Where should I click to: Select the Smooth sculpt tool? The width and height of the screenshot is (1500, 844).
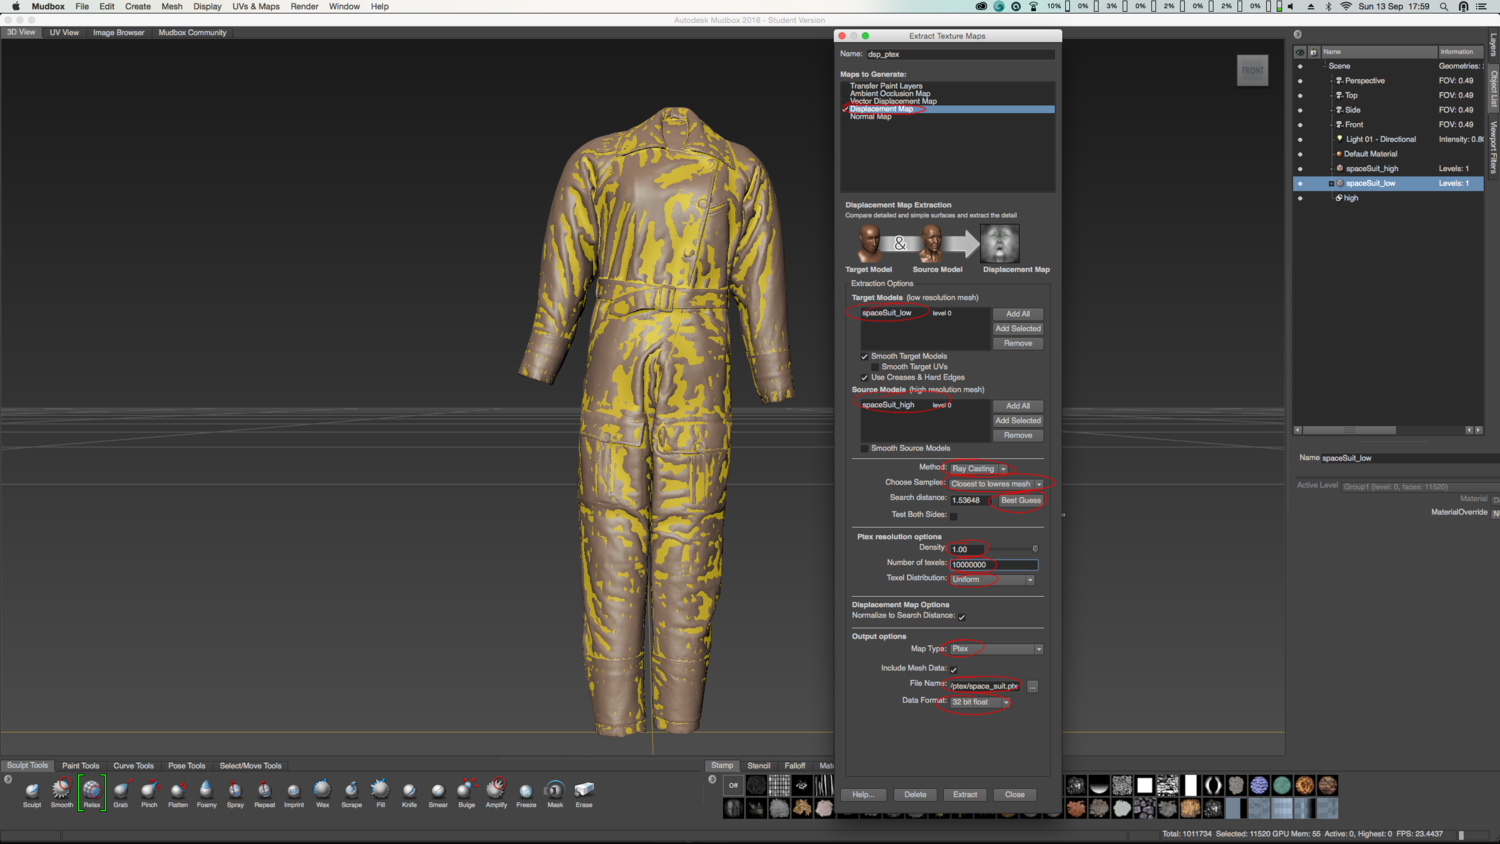pos(62,791)
